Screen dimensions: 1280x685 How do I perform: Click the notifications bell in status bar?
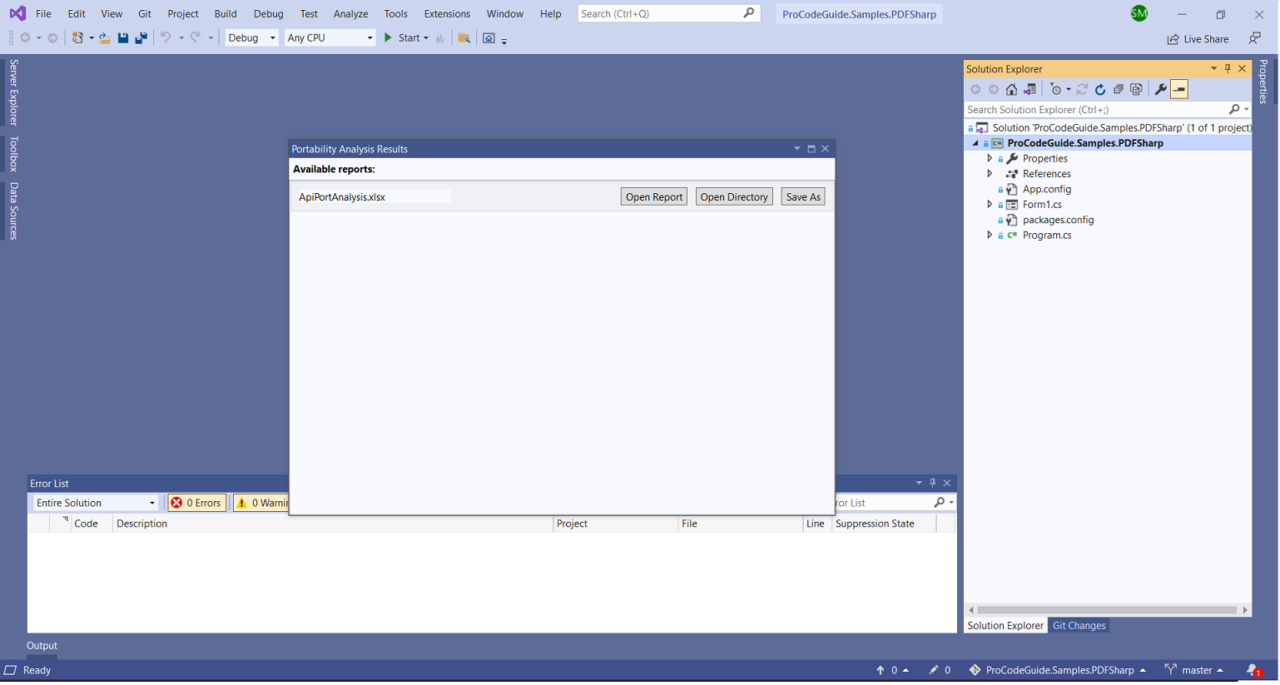[x=1252, y=670]
